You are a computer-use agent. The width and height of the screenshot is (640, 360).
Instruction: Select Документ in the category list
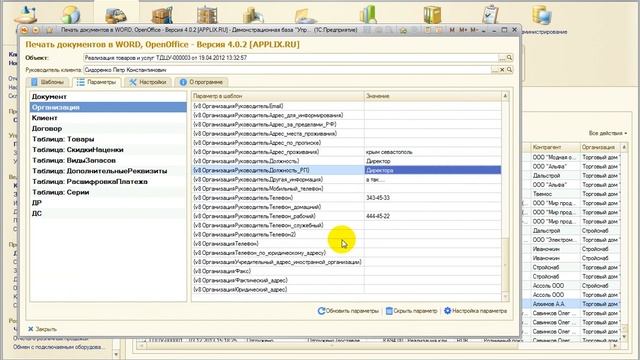pyautogui.click(x=108, y=97)
